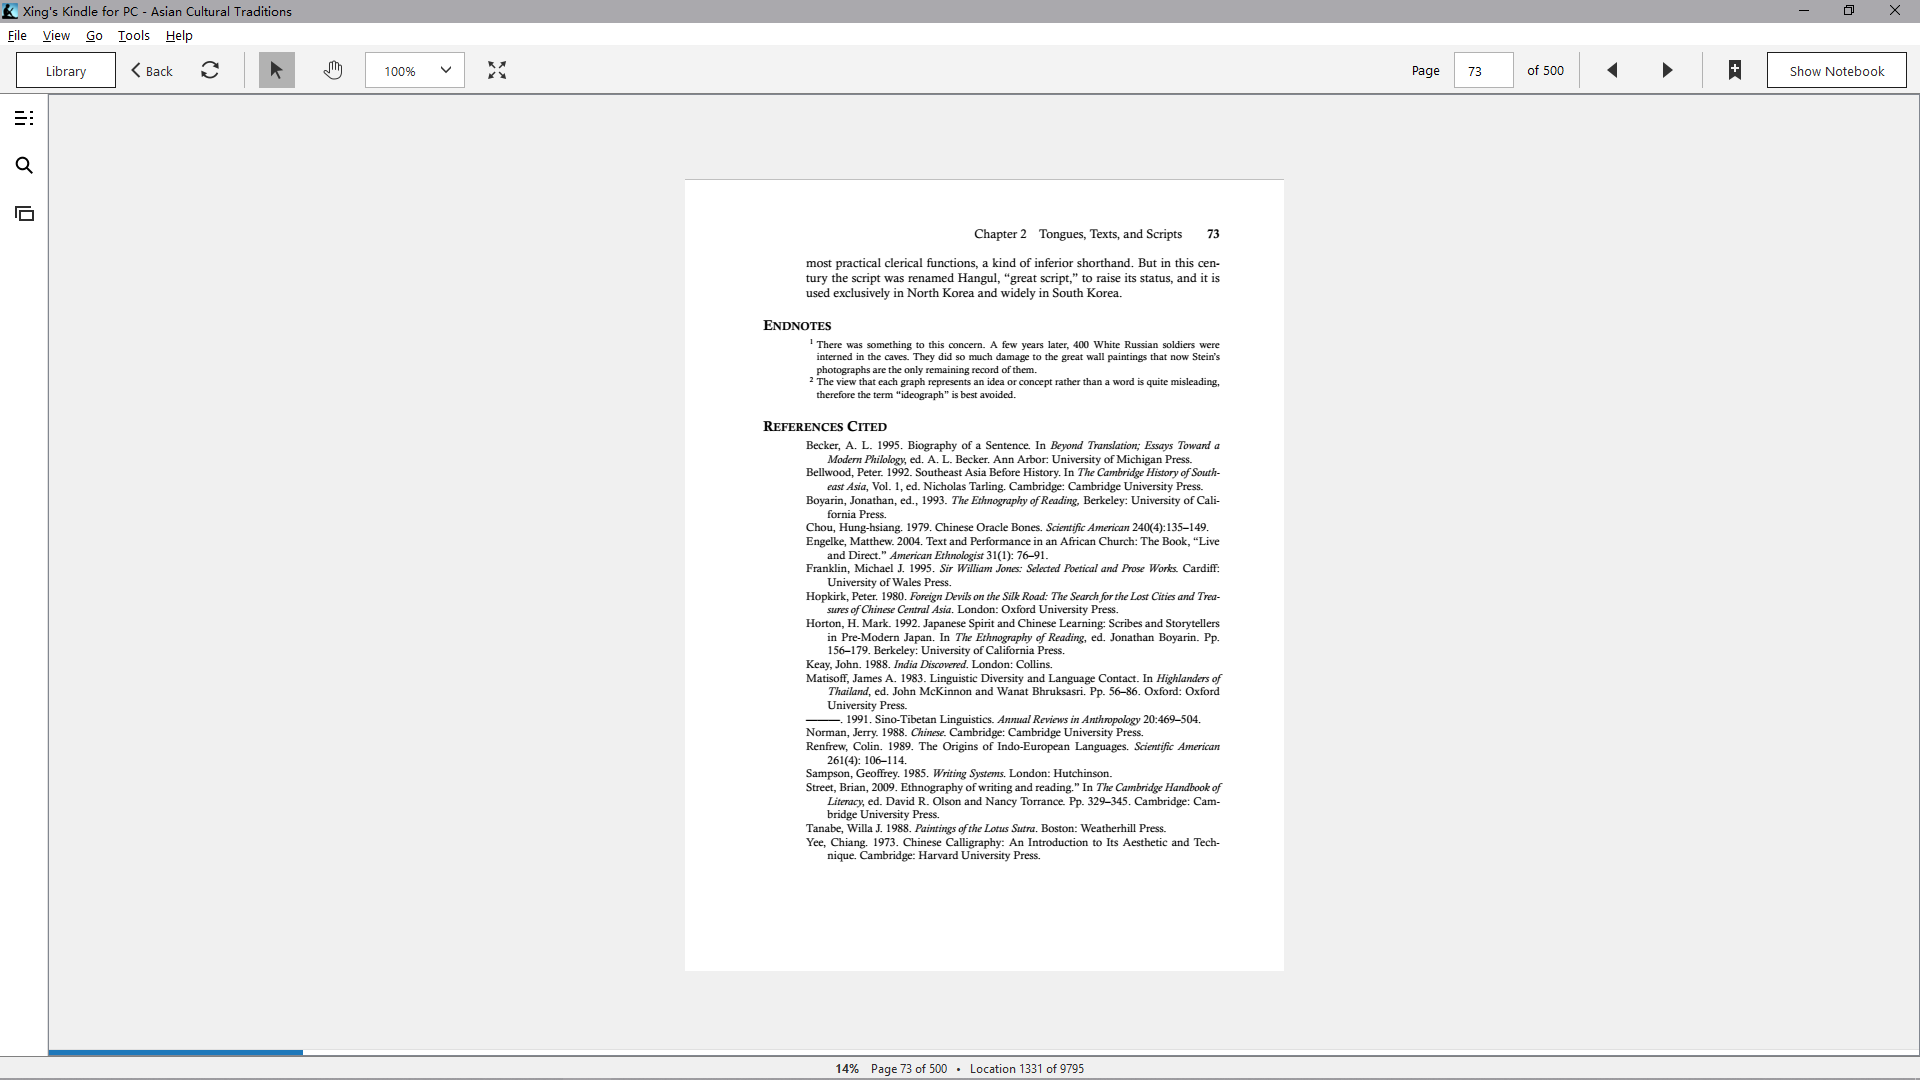Viewport: 1920px width, 1080px height.
Task: Close the Kindle for PC window
Action: pos(1894,11)
